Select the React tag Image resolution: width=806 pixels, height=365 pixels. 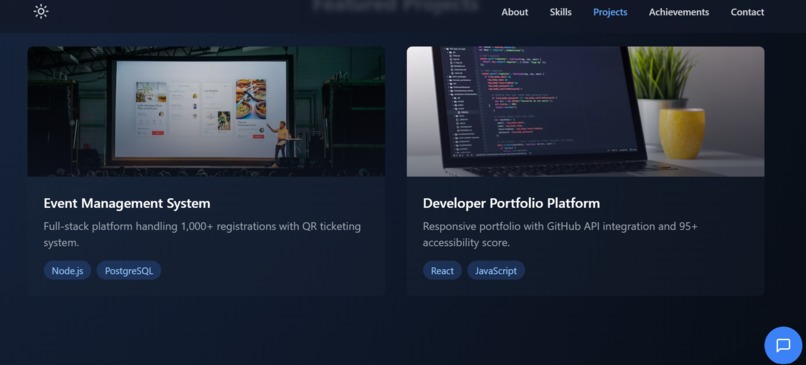point(442,270)
